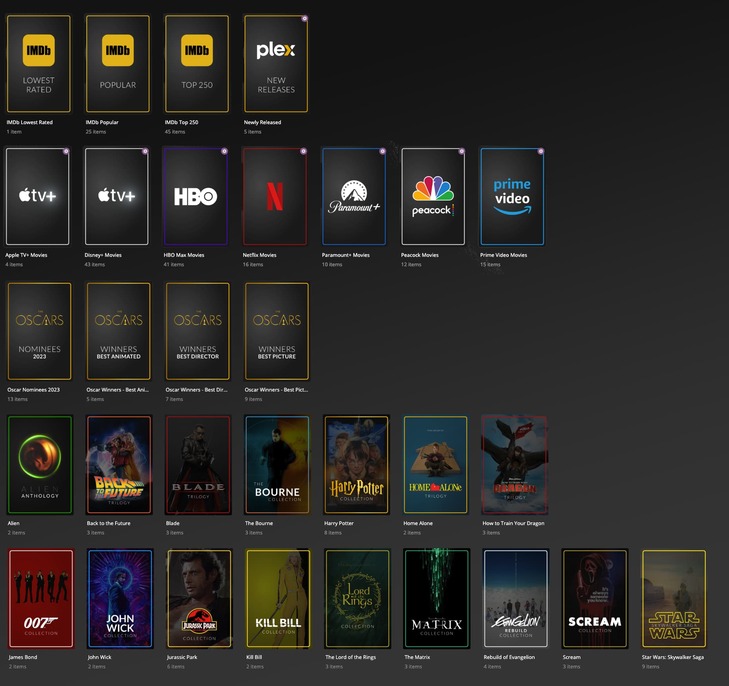This screenshot has height=686, width=729.
Task: Open the Star Wars Skywalker Saga poster
Action: tap(674, 599)
